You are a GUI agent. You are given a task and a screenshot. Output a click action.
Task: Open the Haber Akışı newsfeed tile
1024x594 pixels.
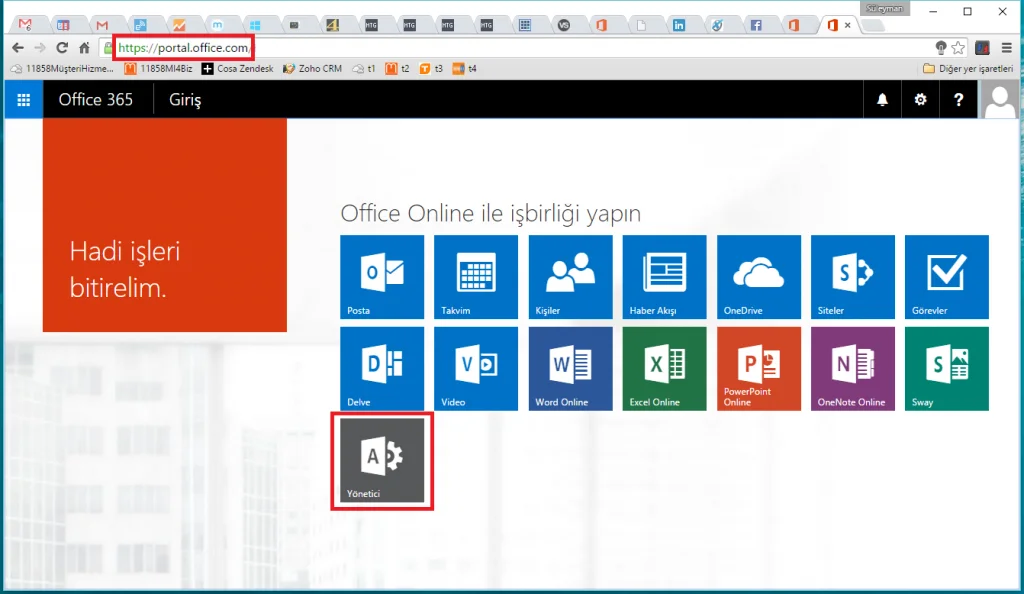(x=664, y=277)
